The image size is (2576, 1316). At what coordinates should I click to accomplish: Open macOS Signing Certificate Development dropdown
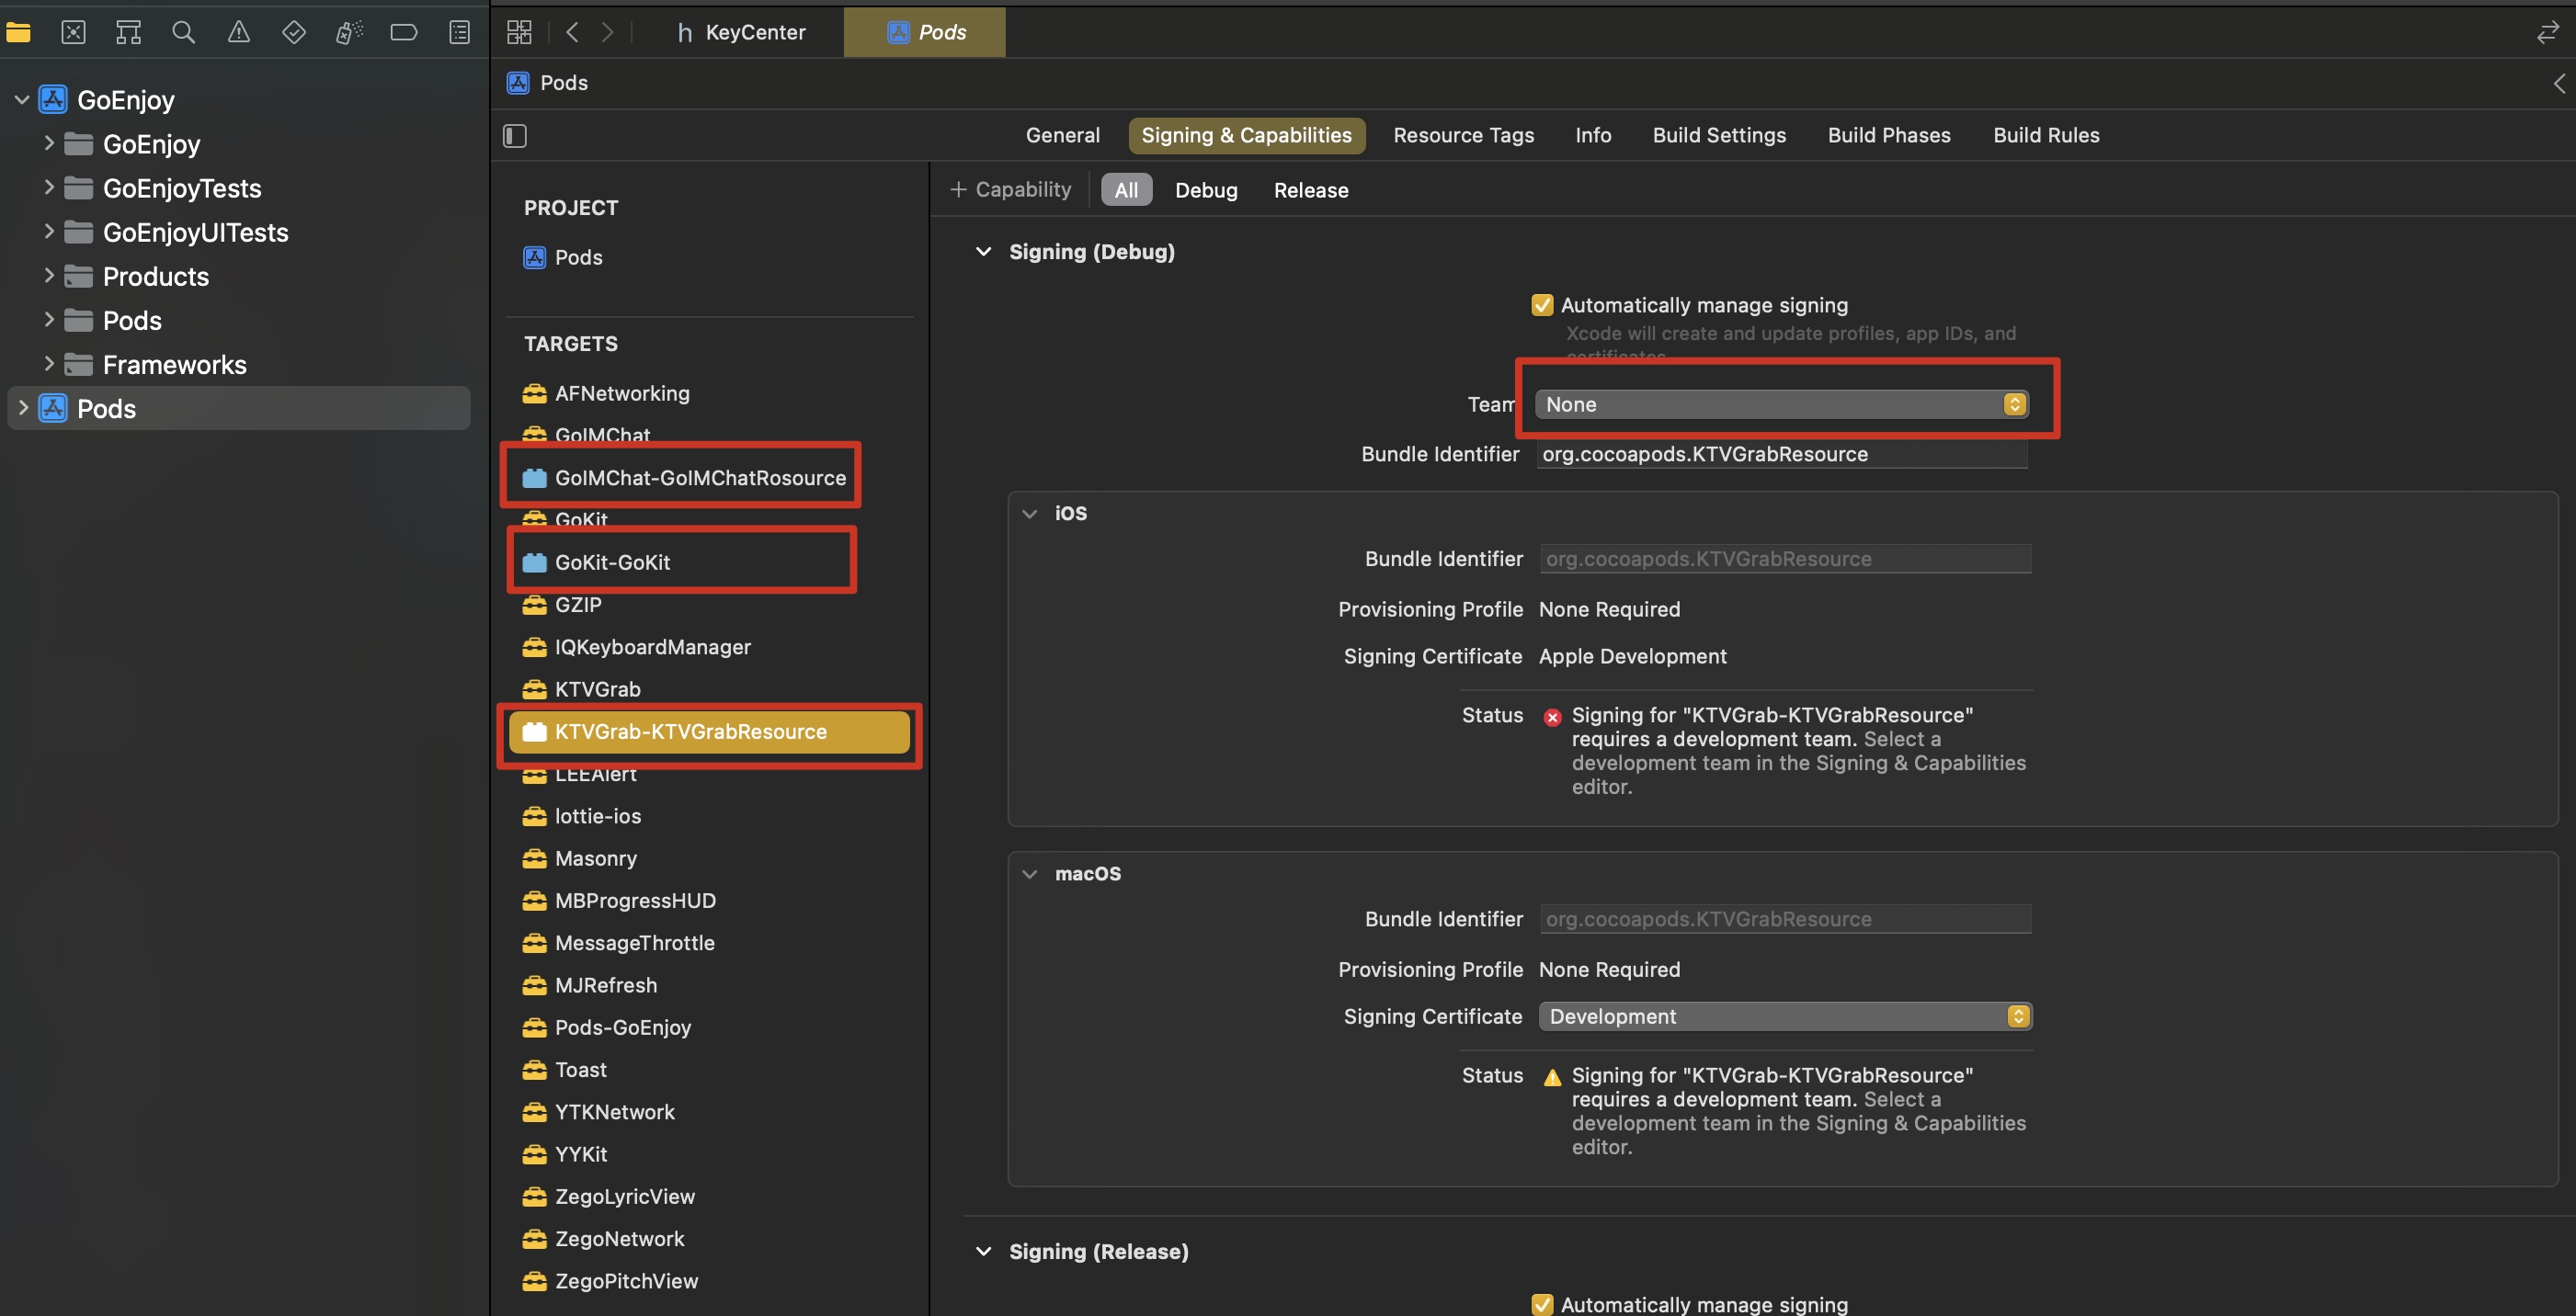click(x=1785, y=1016)
